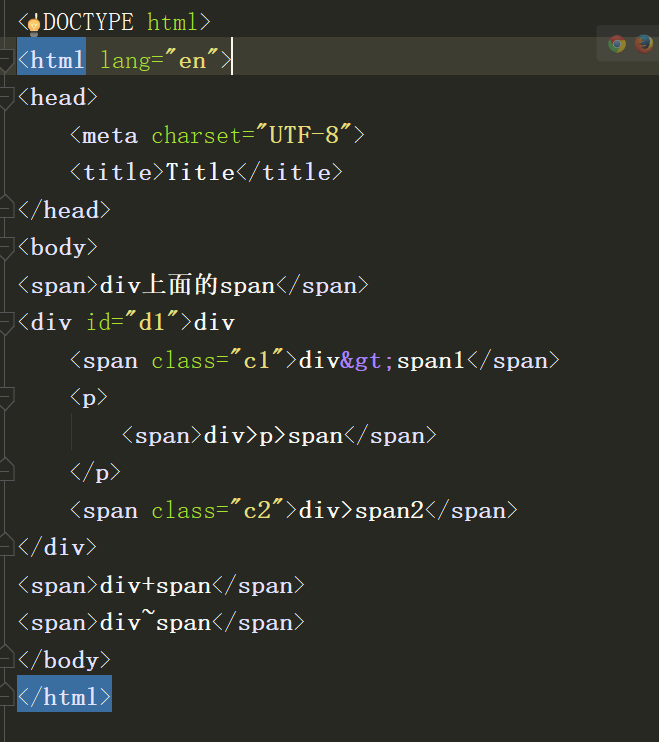Click the div+span text

[155, 586]
